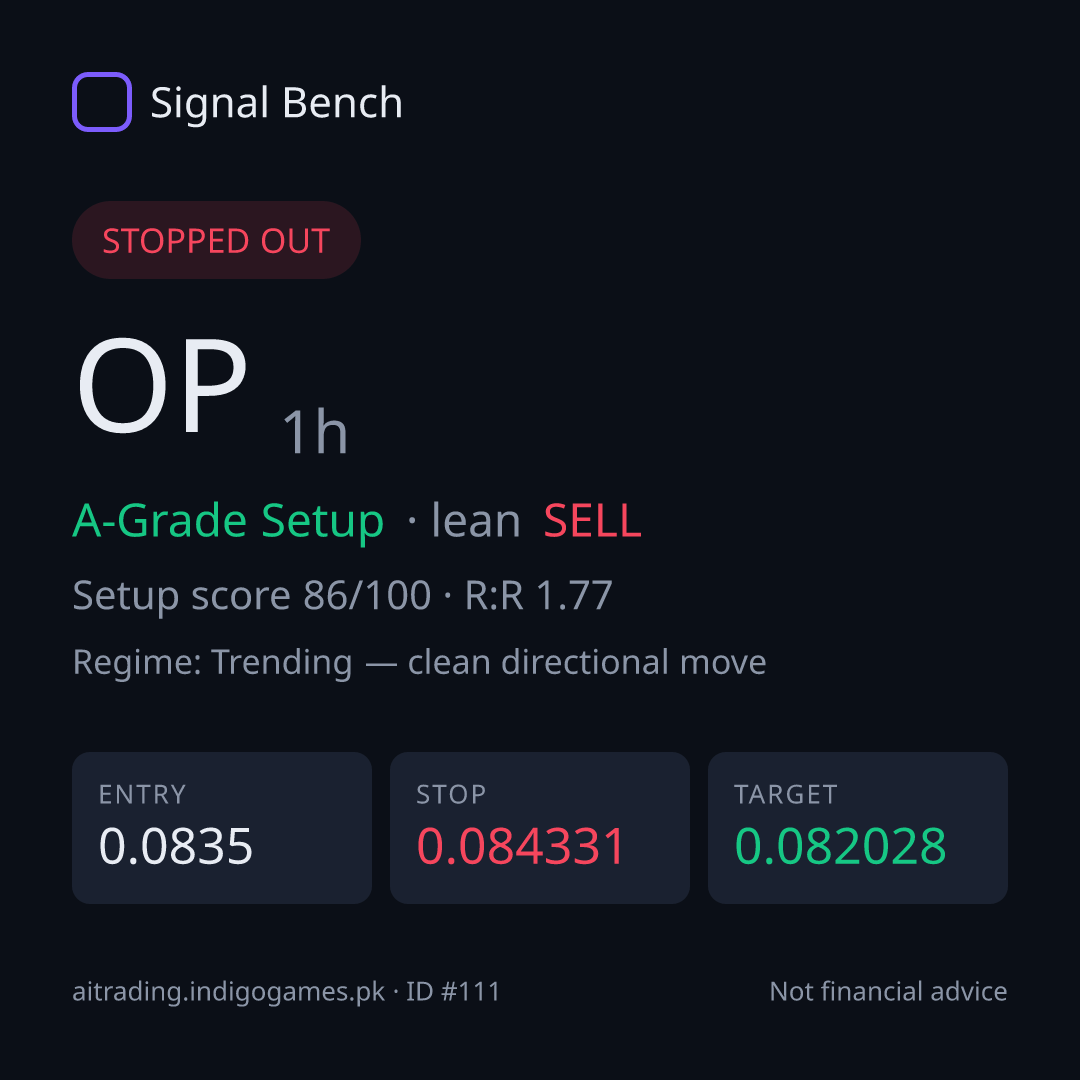Open the STOP price card
Viewport: 1080px width, 1080px height.
(x=540, y=828)
